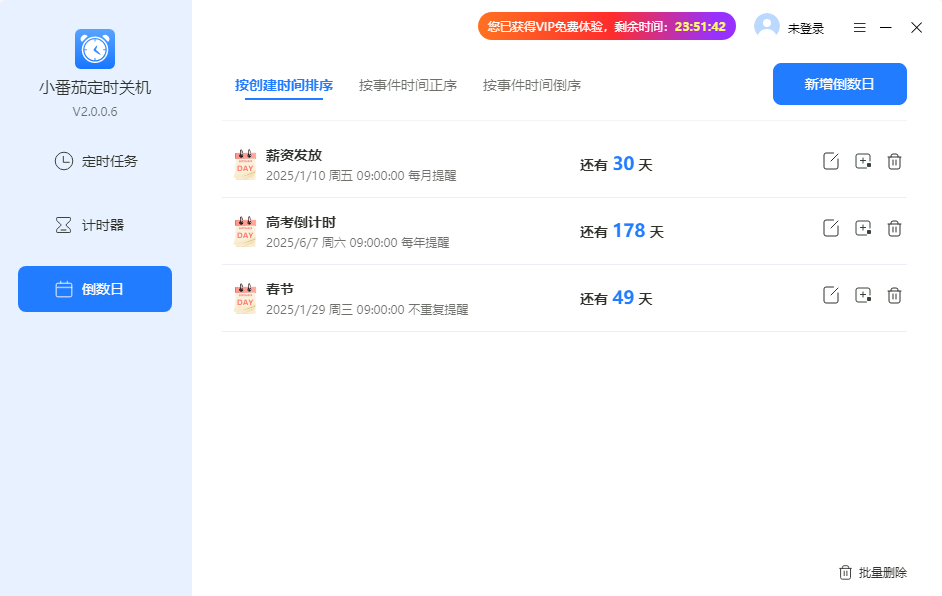This screenshot has width=942, height=596.
Task: Click the add-copy icon for 高考倒计时
Action: (x=863, y=228)
